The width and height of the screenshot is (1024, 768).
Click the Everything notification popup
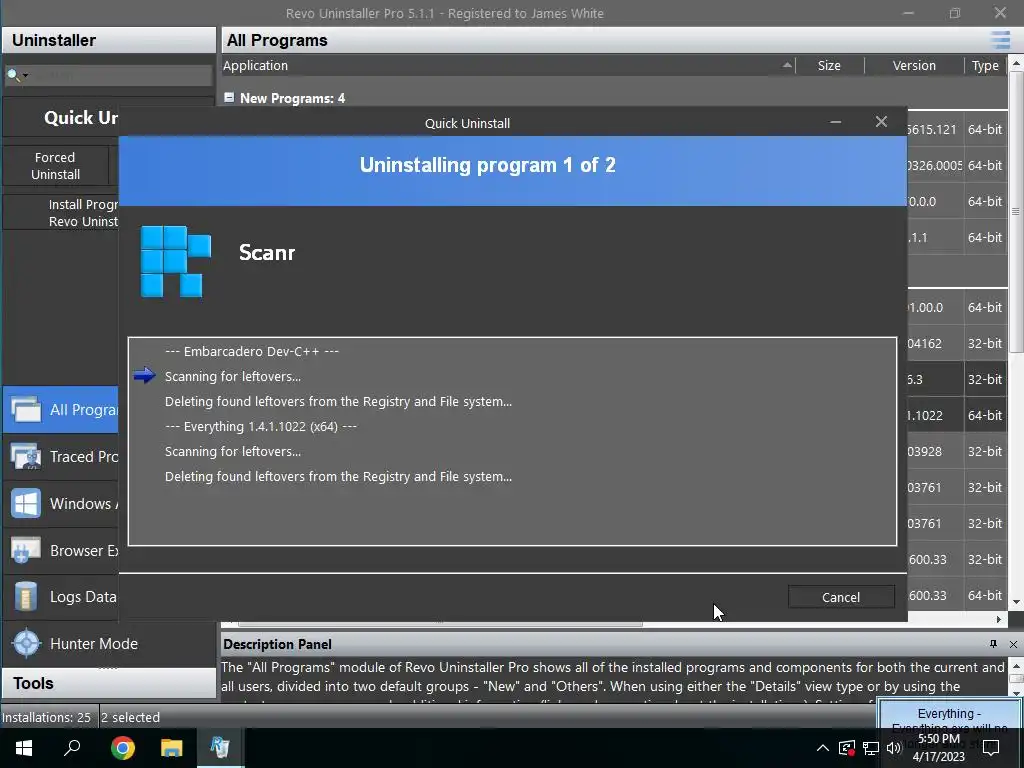pyautogui.click(x=949, y=715)
